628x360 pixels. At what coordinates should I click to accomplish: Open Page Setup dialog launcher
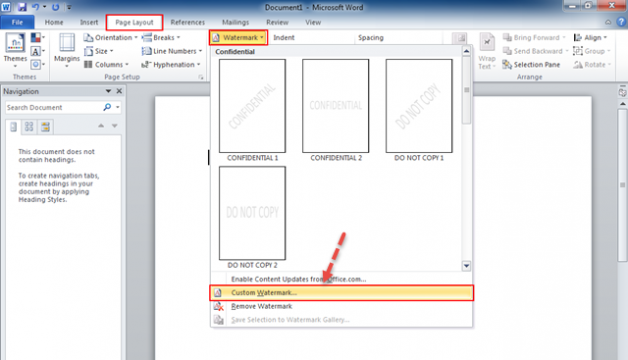pyautogui.click(x=201, y=77)
